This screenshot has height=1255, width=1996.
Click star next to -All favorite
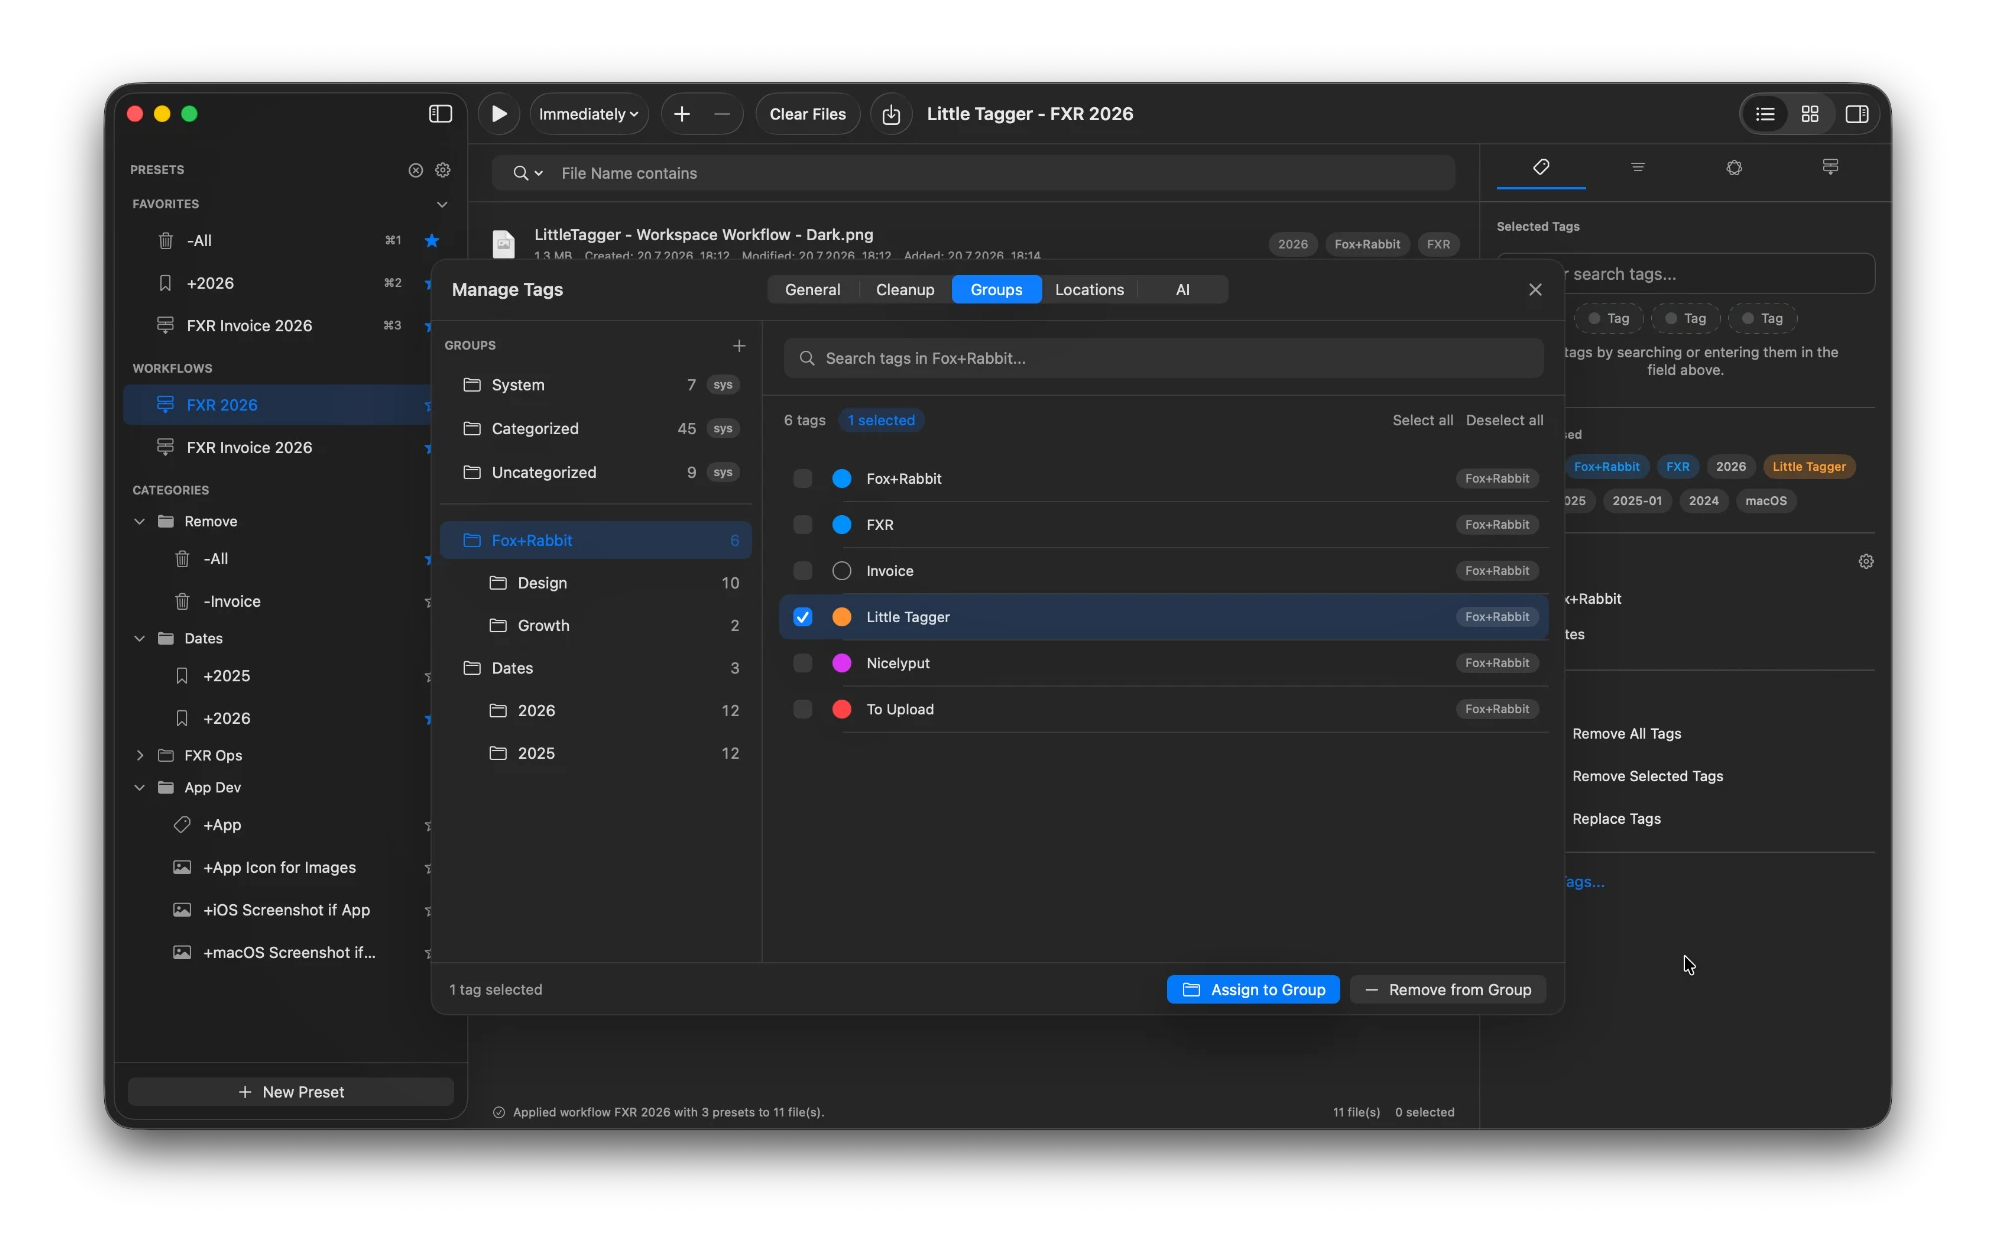click(432, 241)
